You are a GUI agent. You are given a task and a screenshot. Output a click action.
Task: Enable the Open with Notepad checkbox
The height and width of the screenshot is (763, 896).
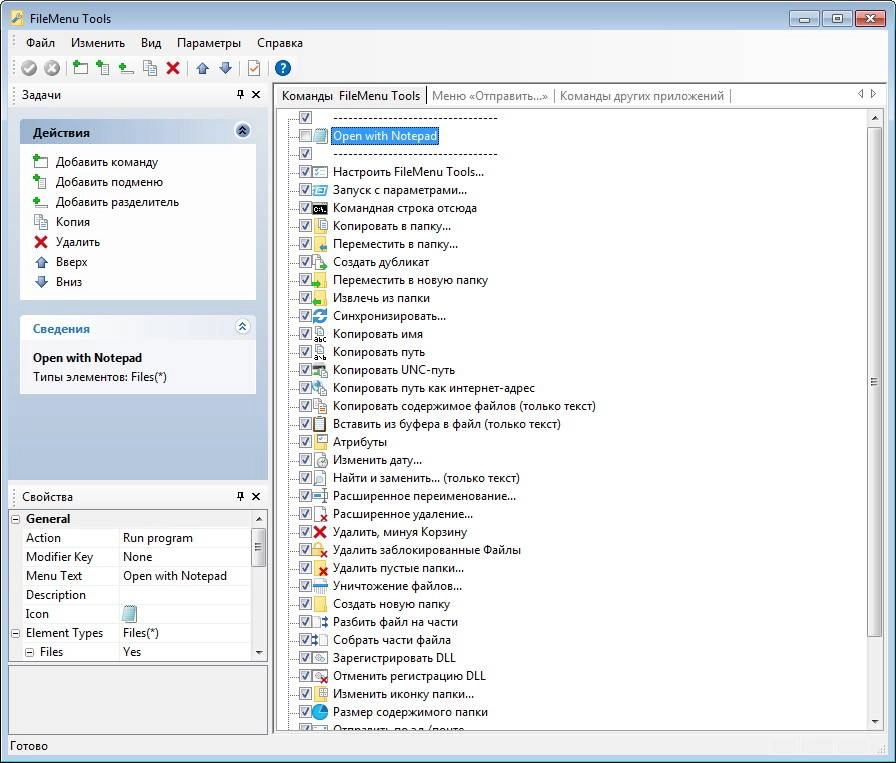click(305, 135)
